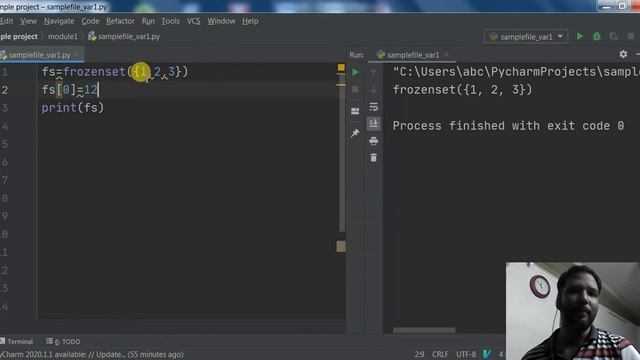Image resolution: width=640 pixels, height=360 pixels.
Task: Open the Edit menu
Action: point(7,21)
